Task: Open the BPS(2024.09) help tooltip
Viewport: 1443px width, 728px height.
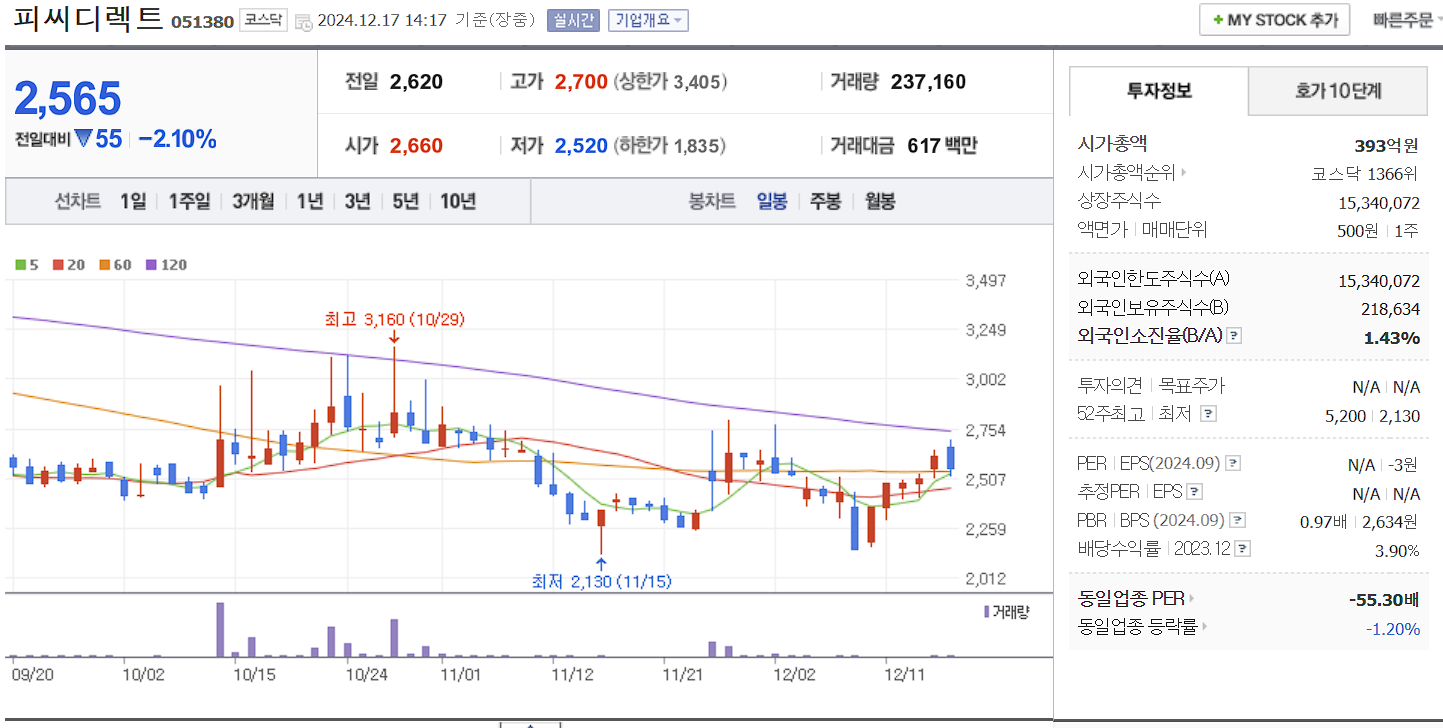Action: (1237, 519)
